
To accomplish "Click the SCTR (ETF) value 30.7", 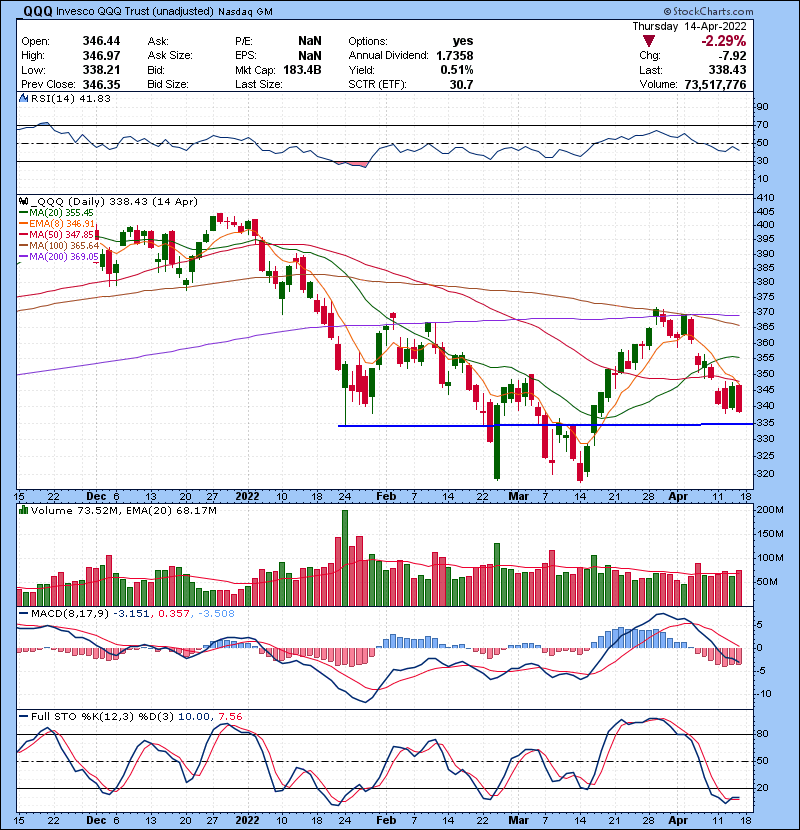I will tap(462, 85).
